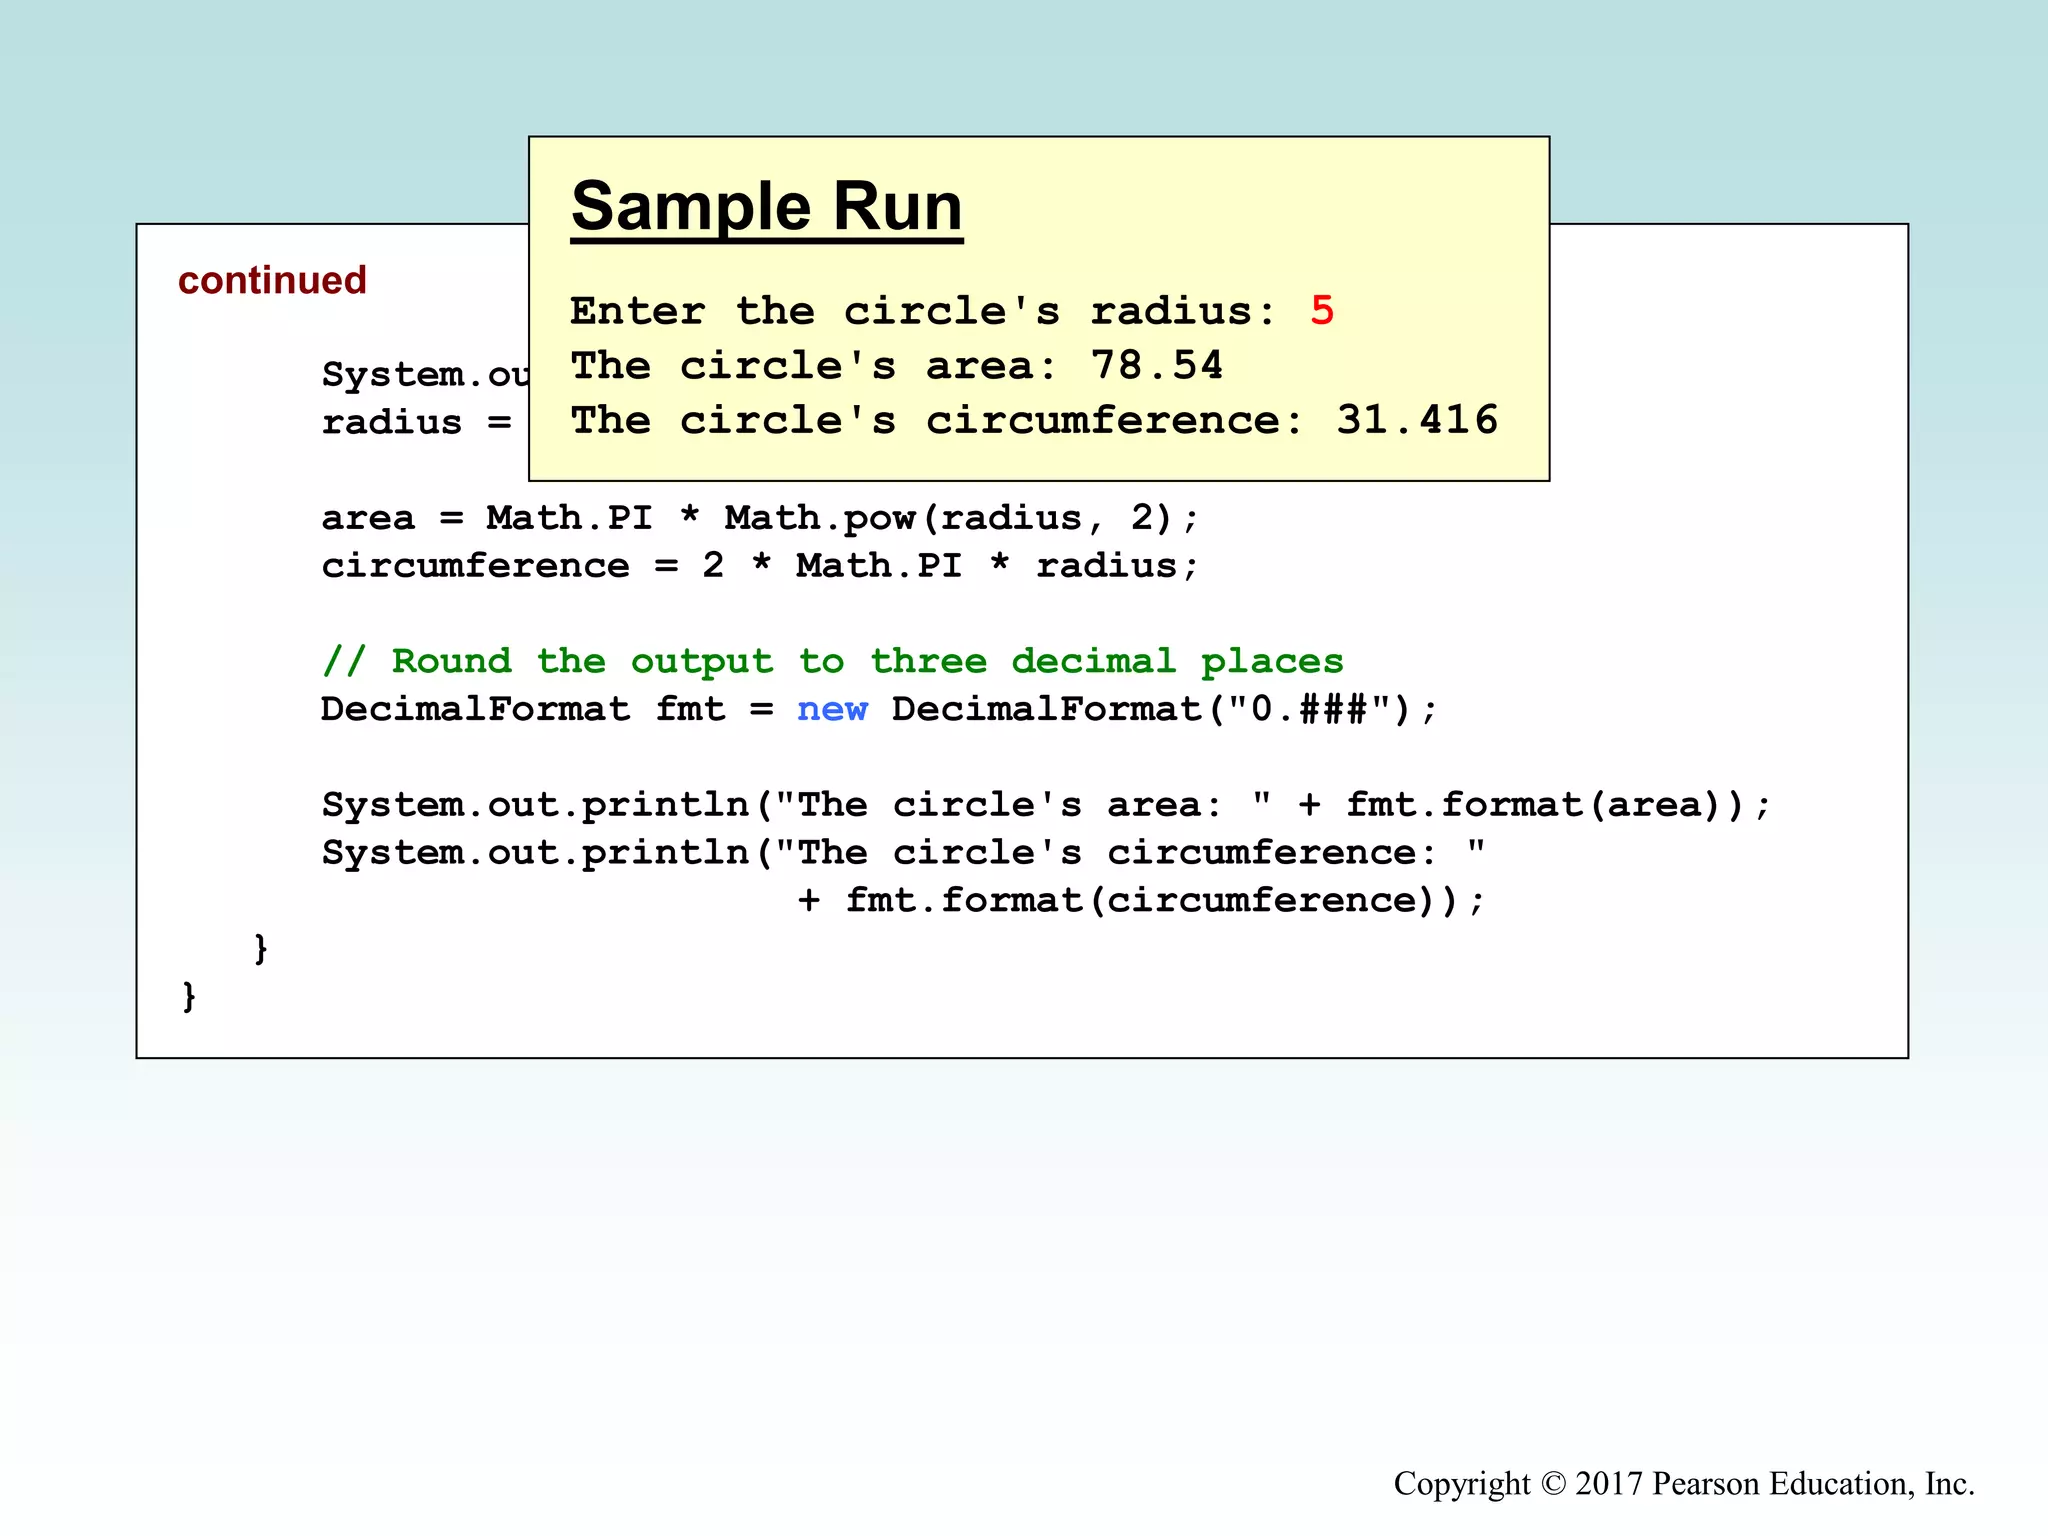This screenshot has width=2048, height=1536.
Task: Click the red "continued" label
Action: (272, 280)
